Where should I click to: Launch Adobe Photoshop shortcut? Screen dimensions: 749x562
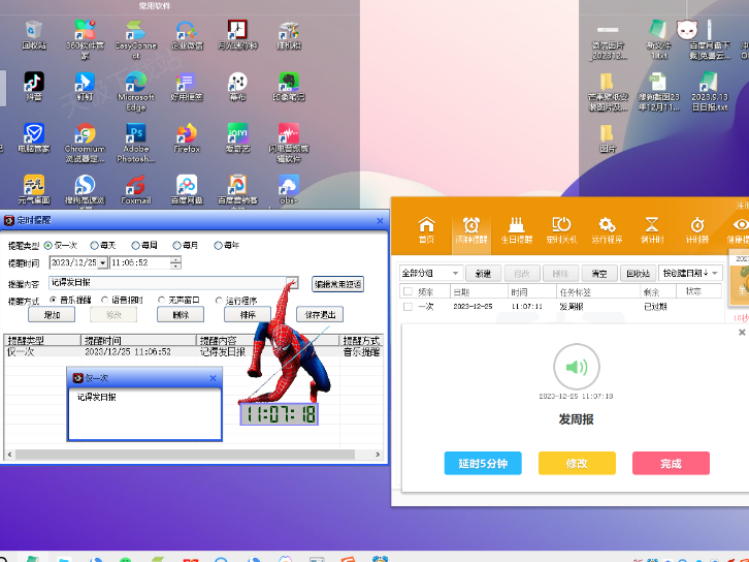pyautogui.click(x=136, y=142)
